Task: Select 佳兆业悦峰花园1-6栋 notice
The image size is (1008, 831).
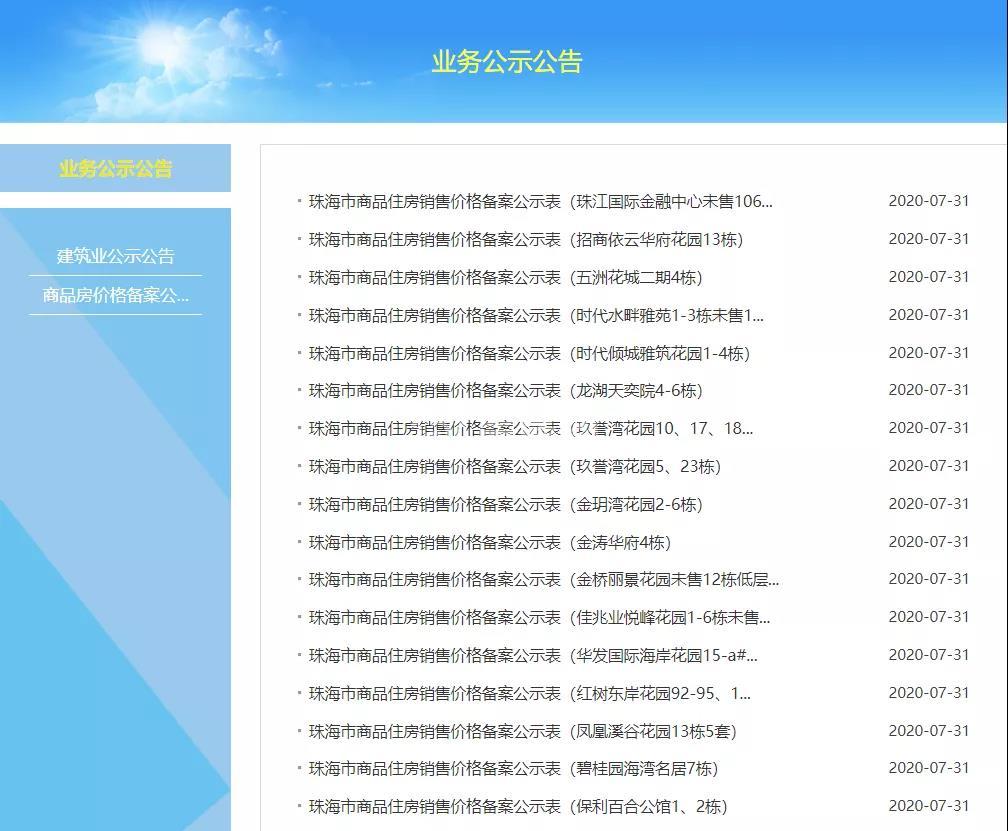Action: (539, 618)
